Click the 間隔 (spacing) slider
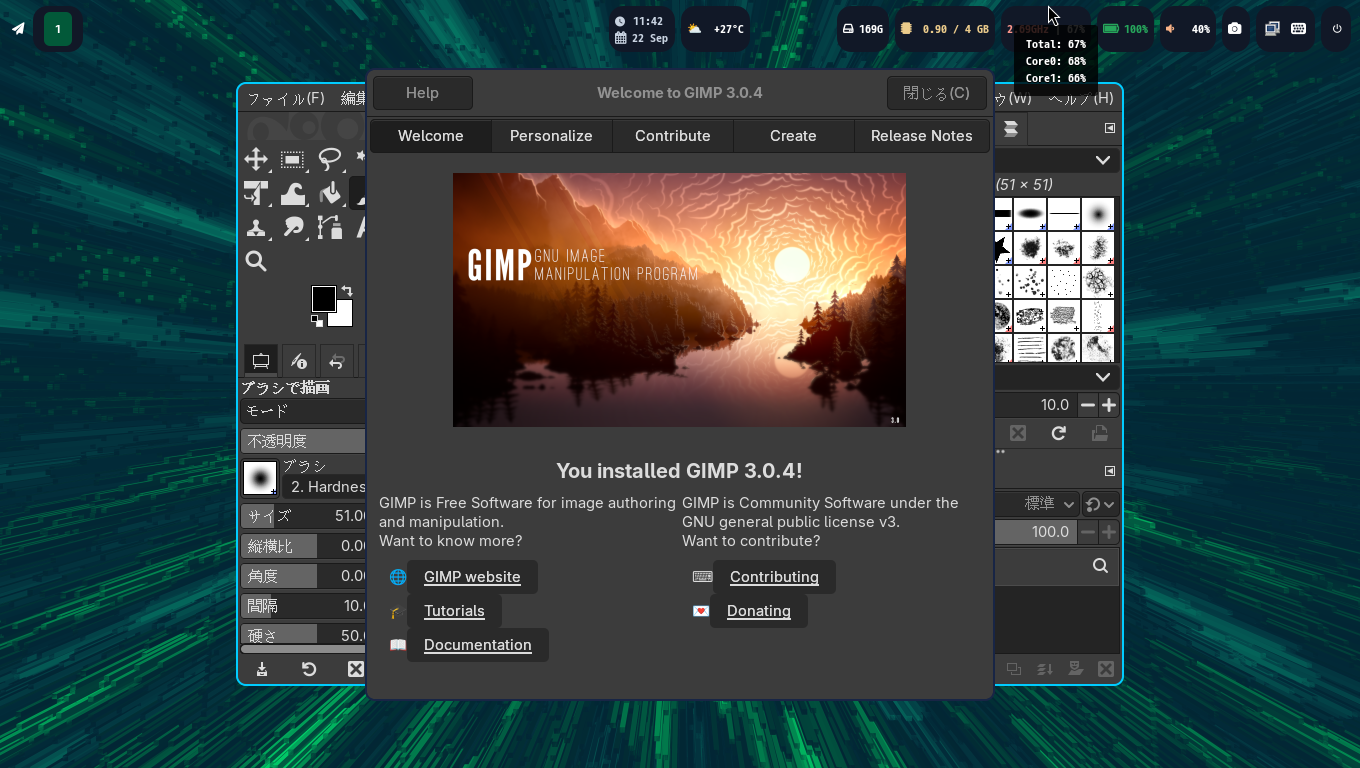1360x768 pixels. pos(304,606)
